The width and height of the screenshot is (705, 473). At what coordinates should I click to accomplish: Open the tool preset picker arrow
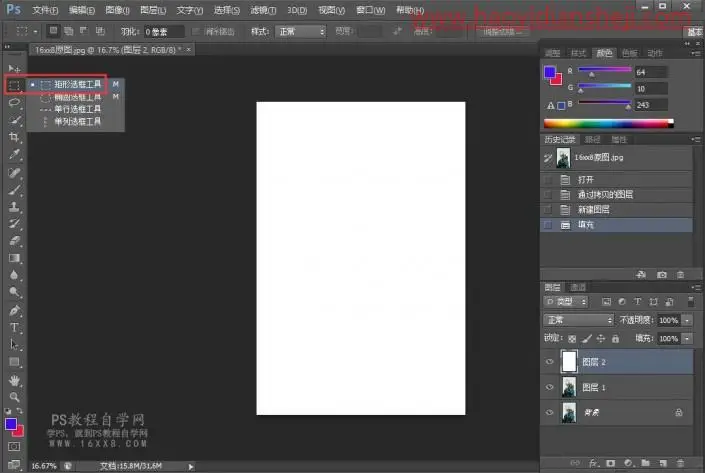pyautogui.click(x=35, y=31)
